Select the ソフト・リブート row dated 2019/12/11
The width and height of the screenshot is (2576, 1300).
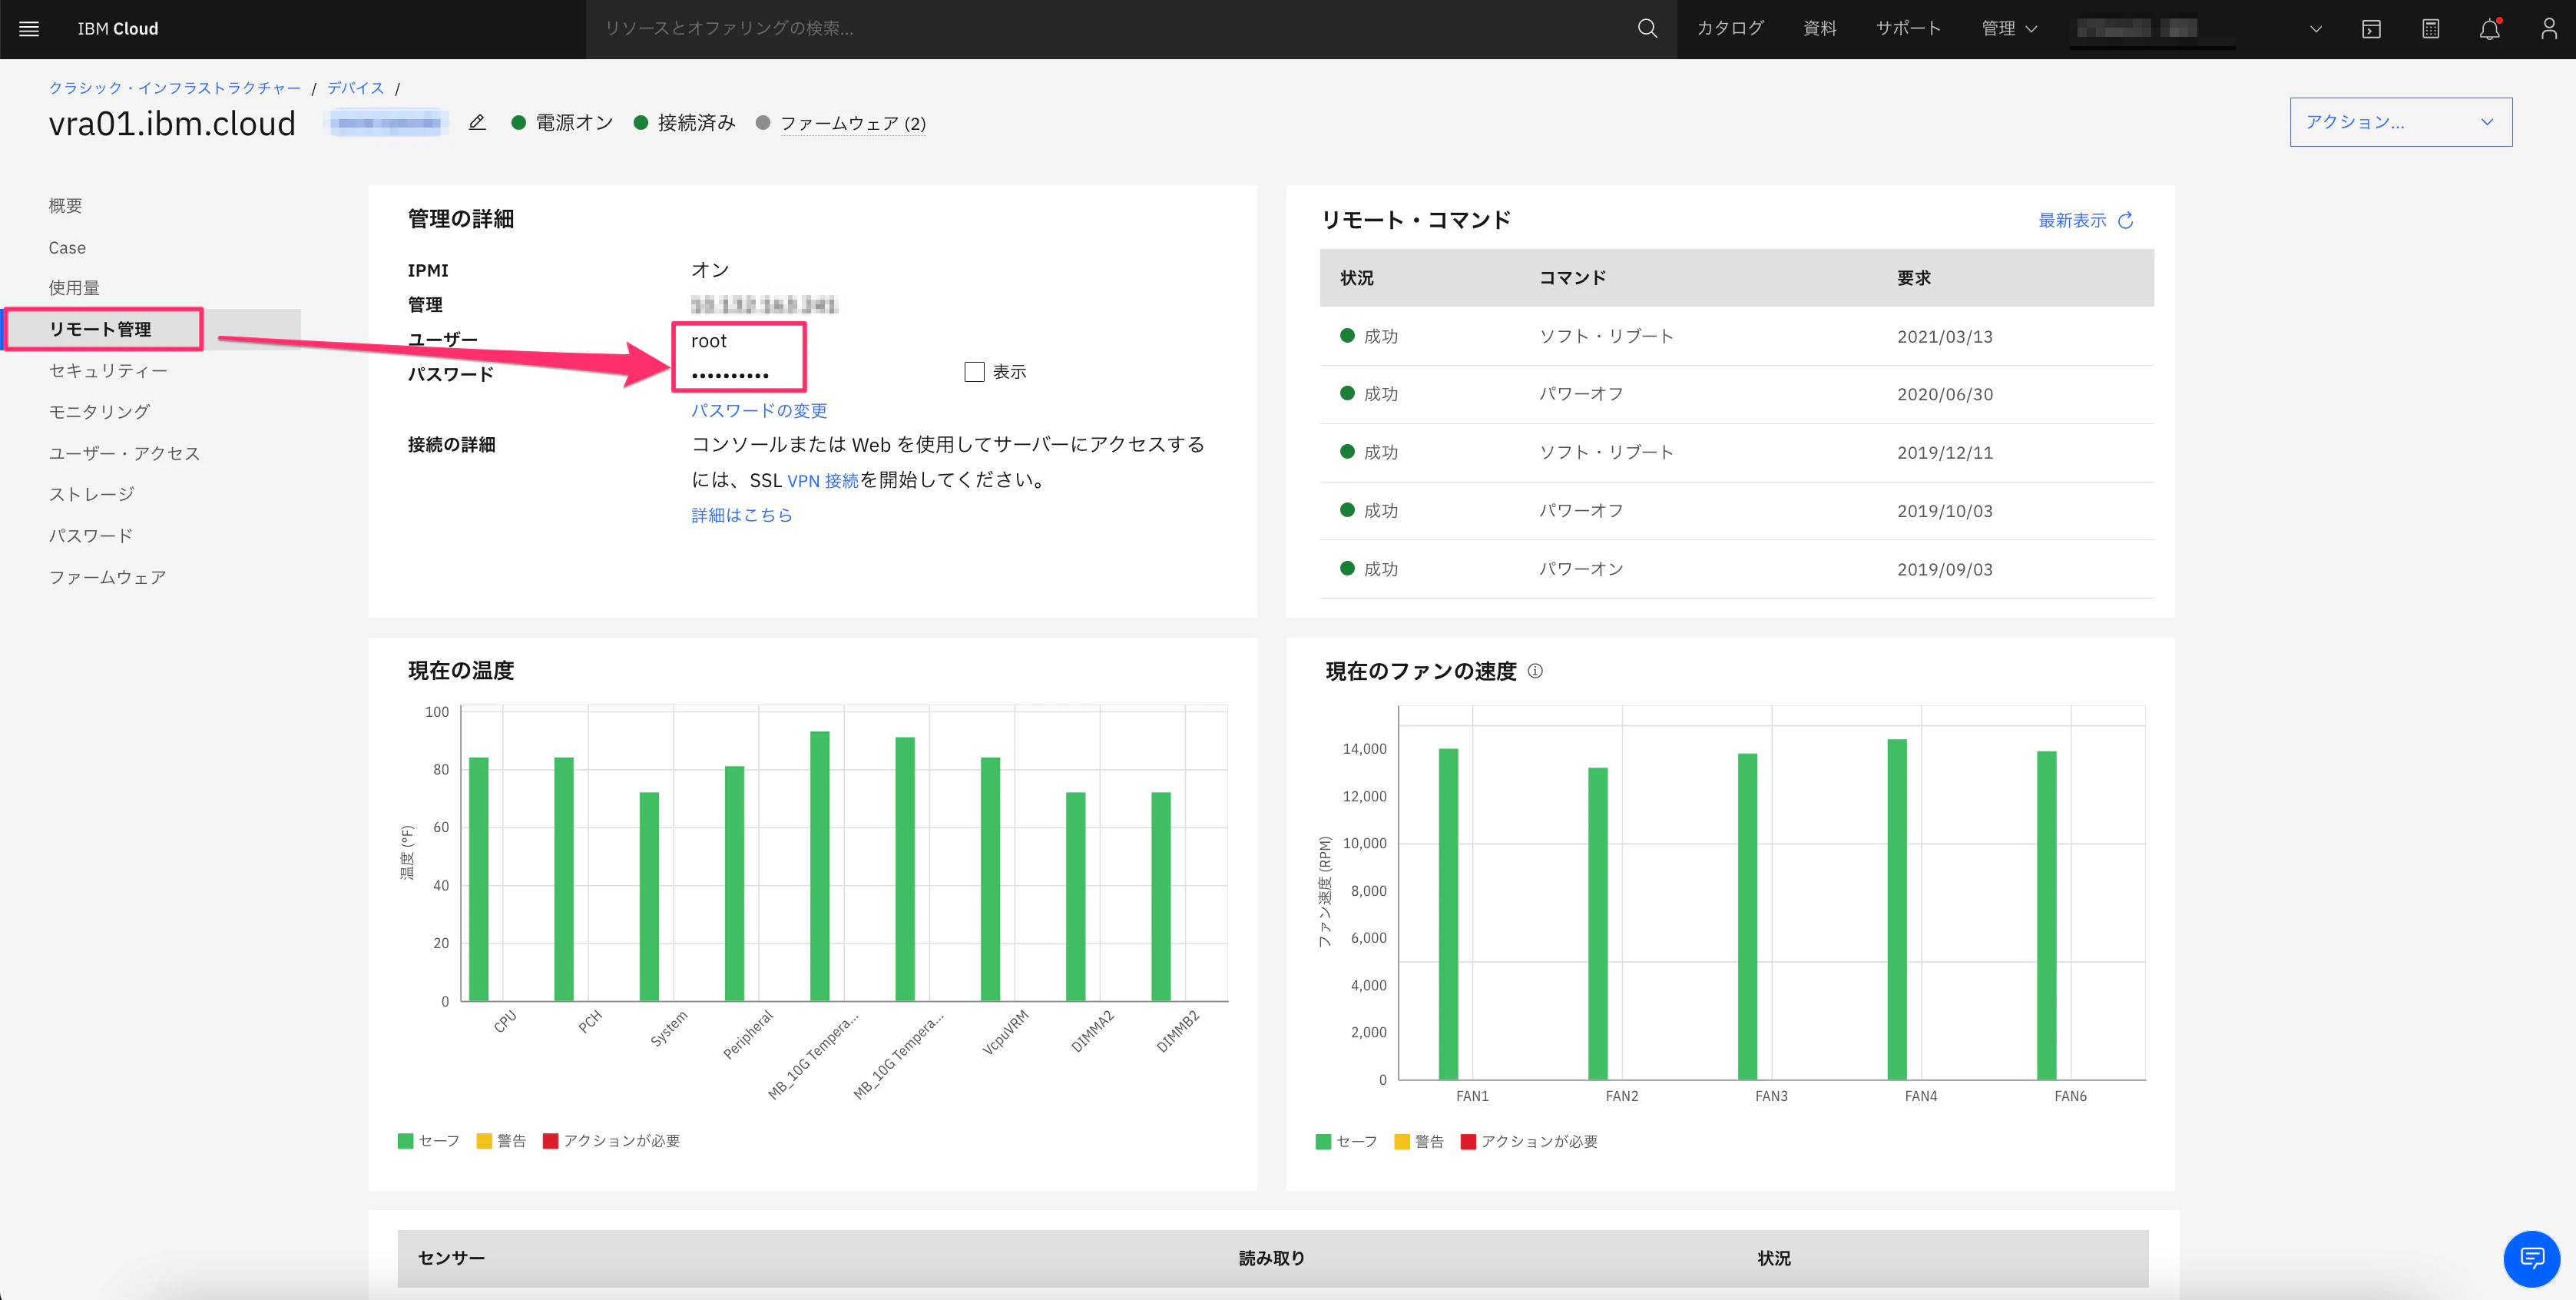(1736, 452)
